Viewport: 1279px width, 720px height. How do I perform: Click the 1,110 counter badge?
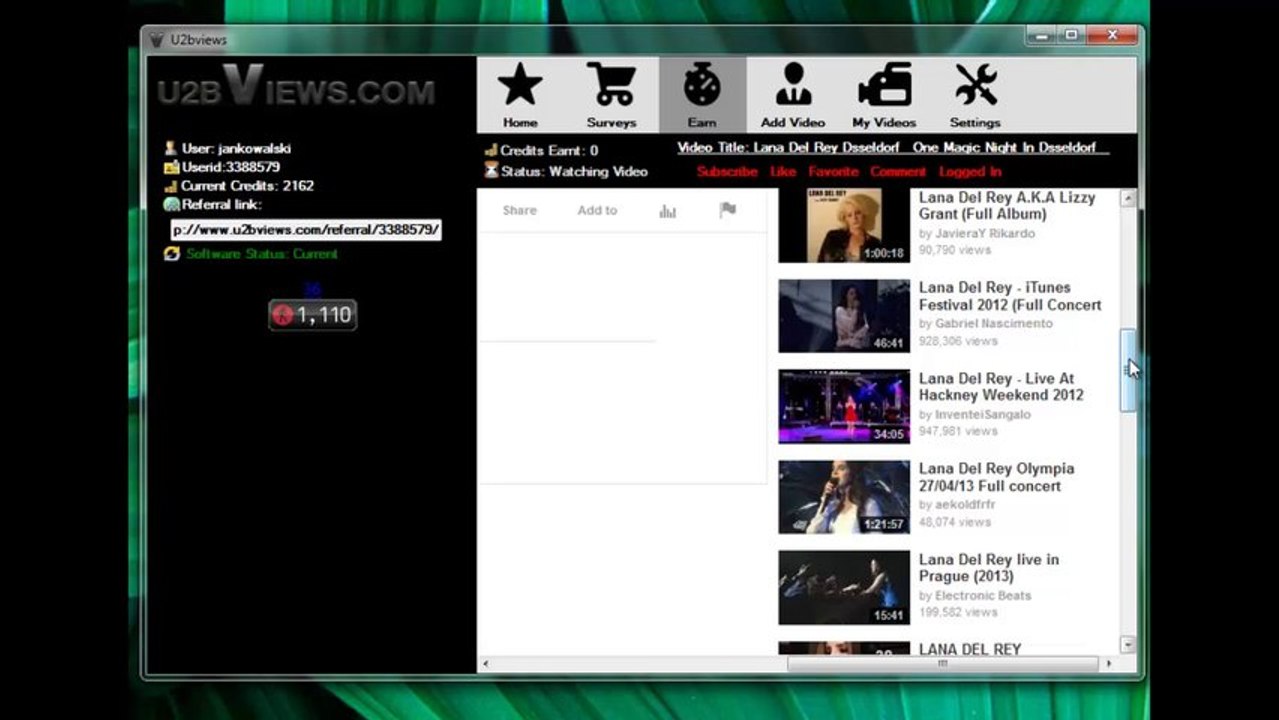click(x=313, y=315)
